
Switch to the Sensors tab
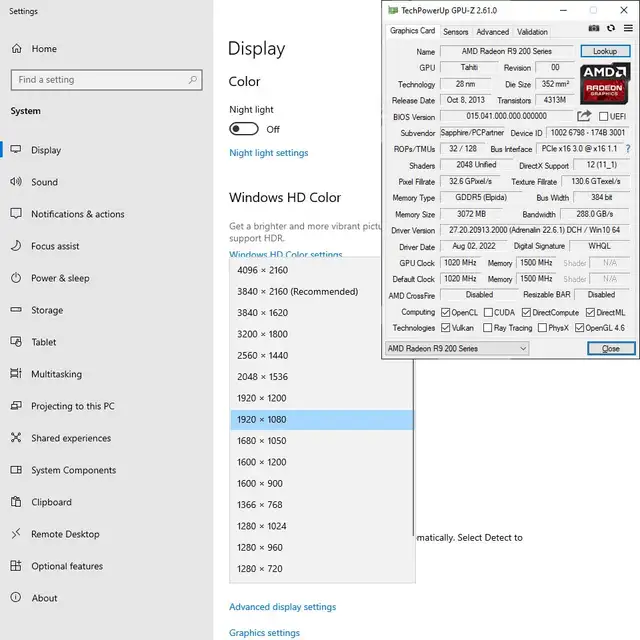pyautogui.click(x=456, y=32)
